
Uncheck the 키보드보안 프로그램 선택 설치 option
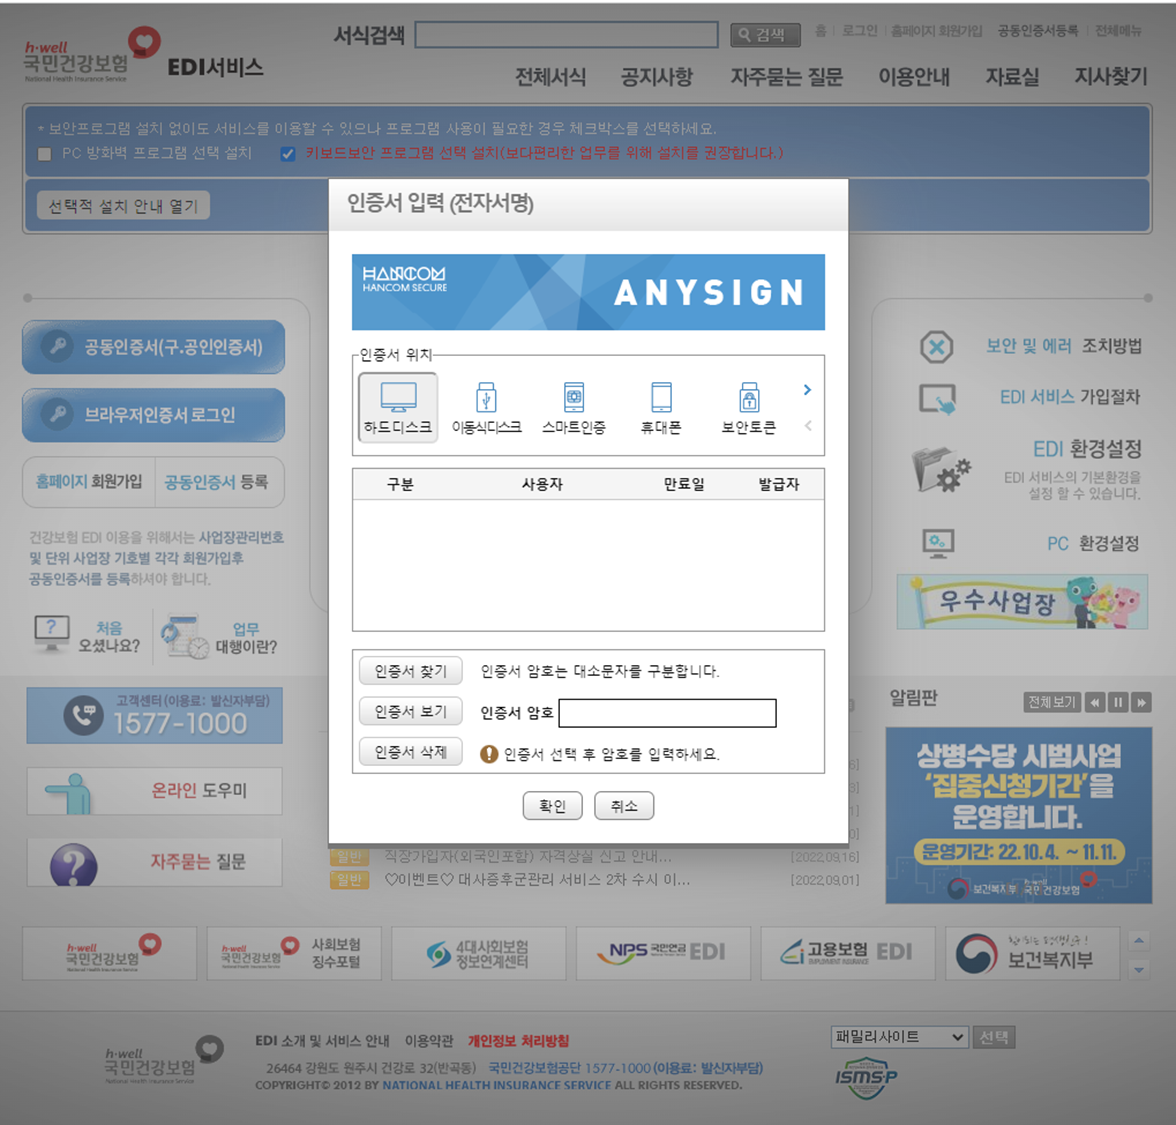pyautogui.click(x=288, y=153)
